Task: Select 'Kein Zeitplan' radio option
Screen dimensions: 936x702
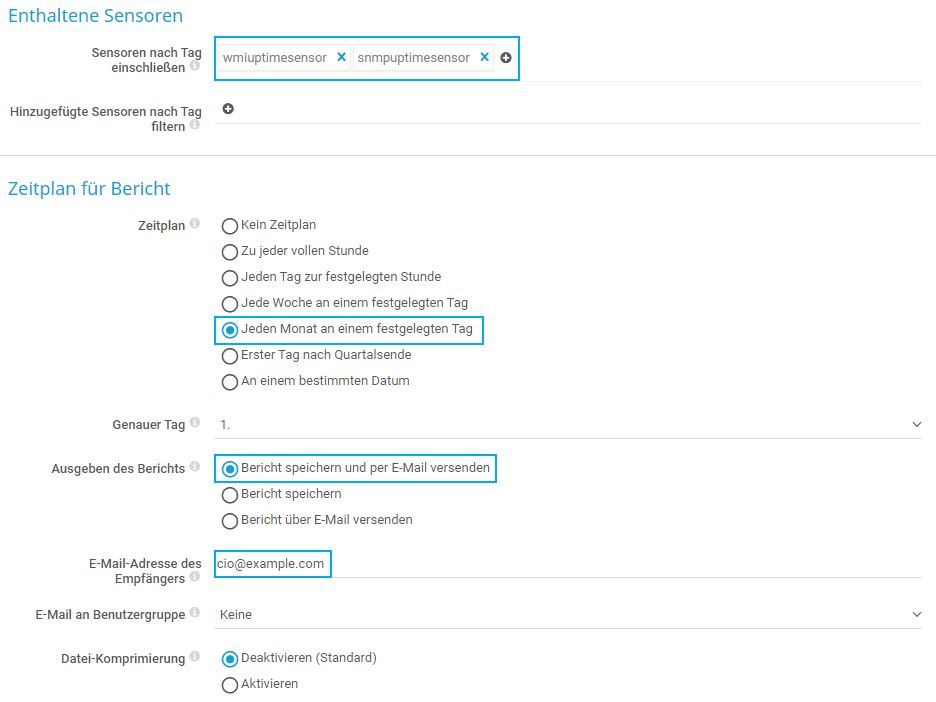Action: 230,226
